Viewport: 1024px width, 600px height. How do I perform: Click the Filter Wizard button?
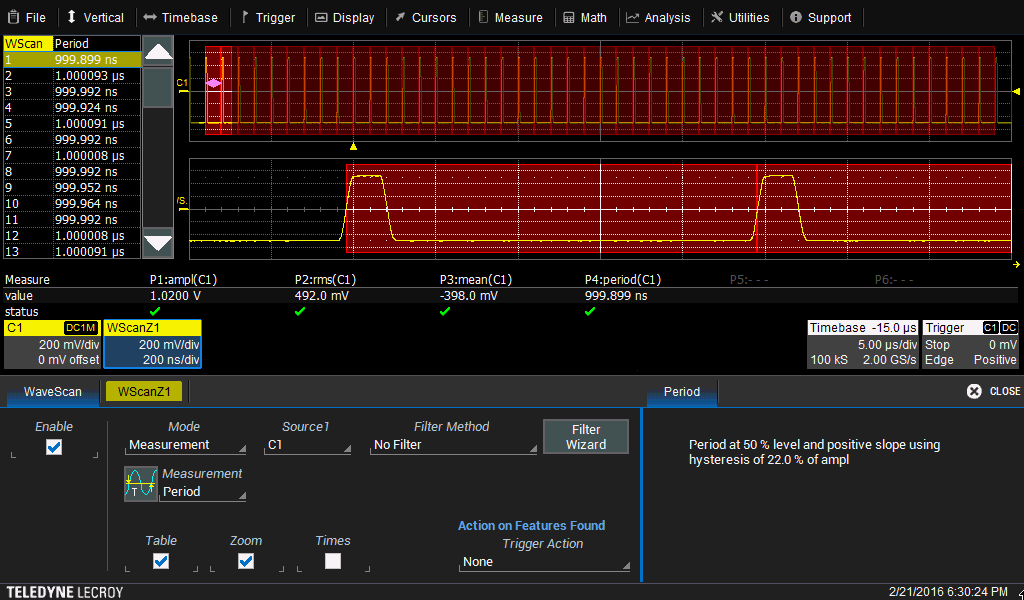[586, 437]
